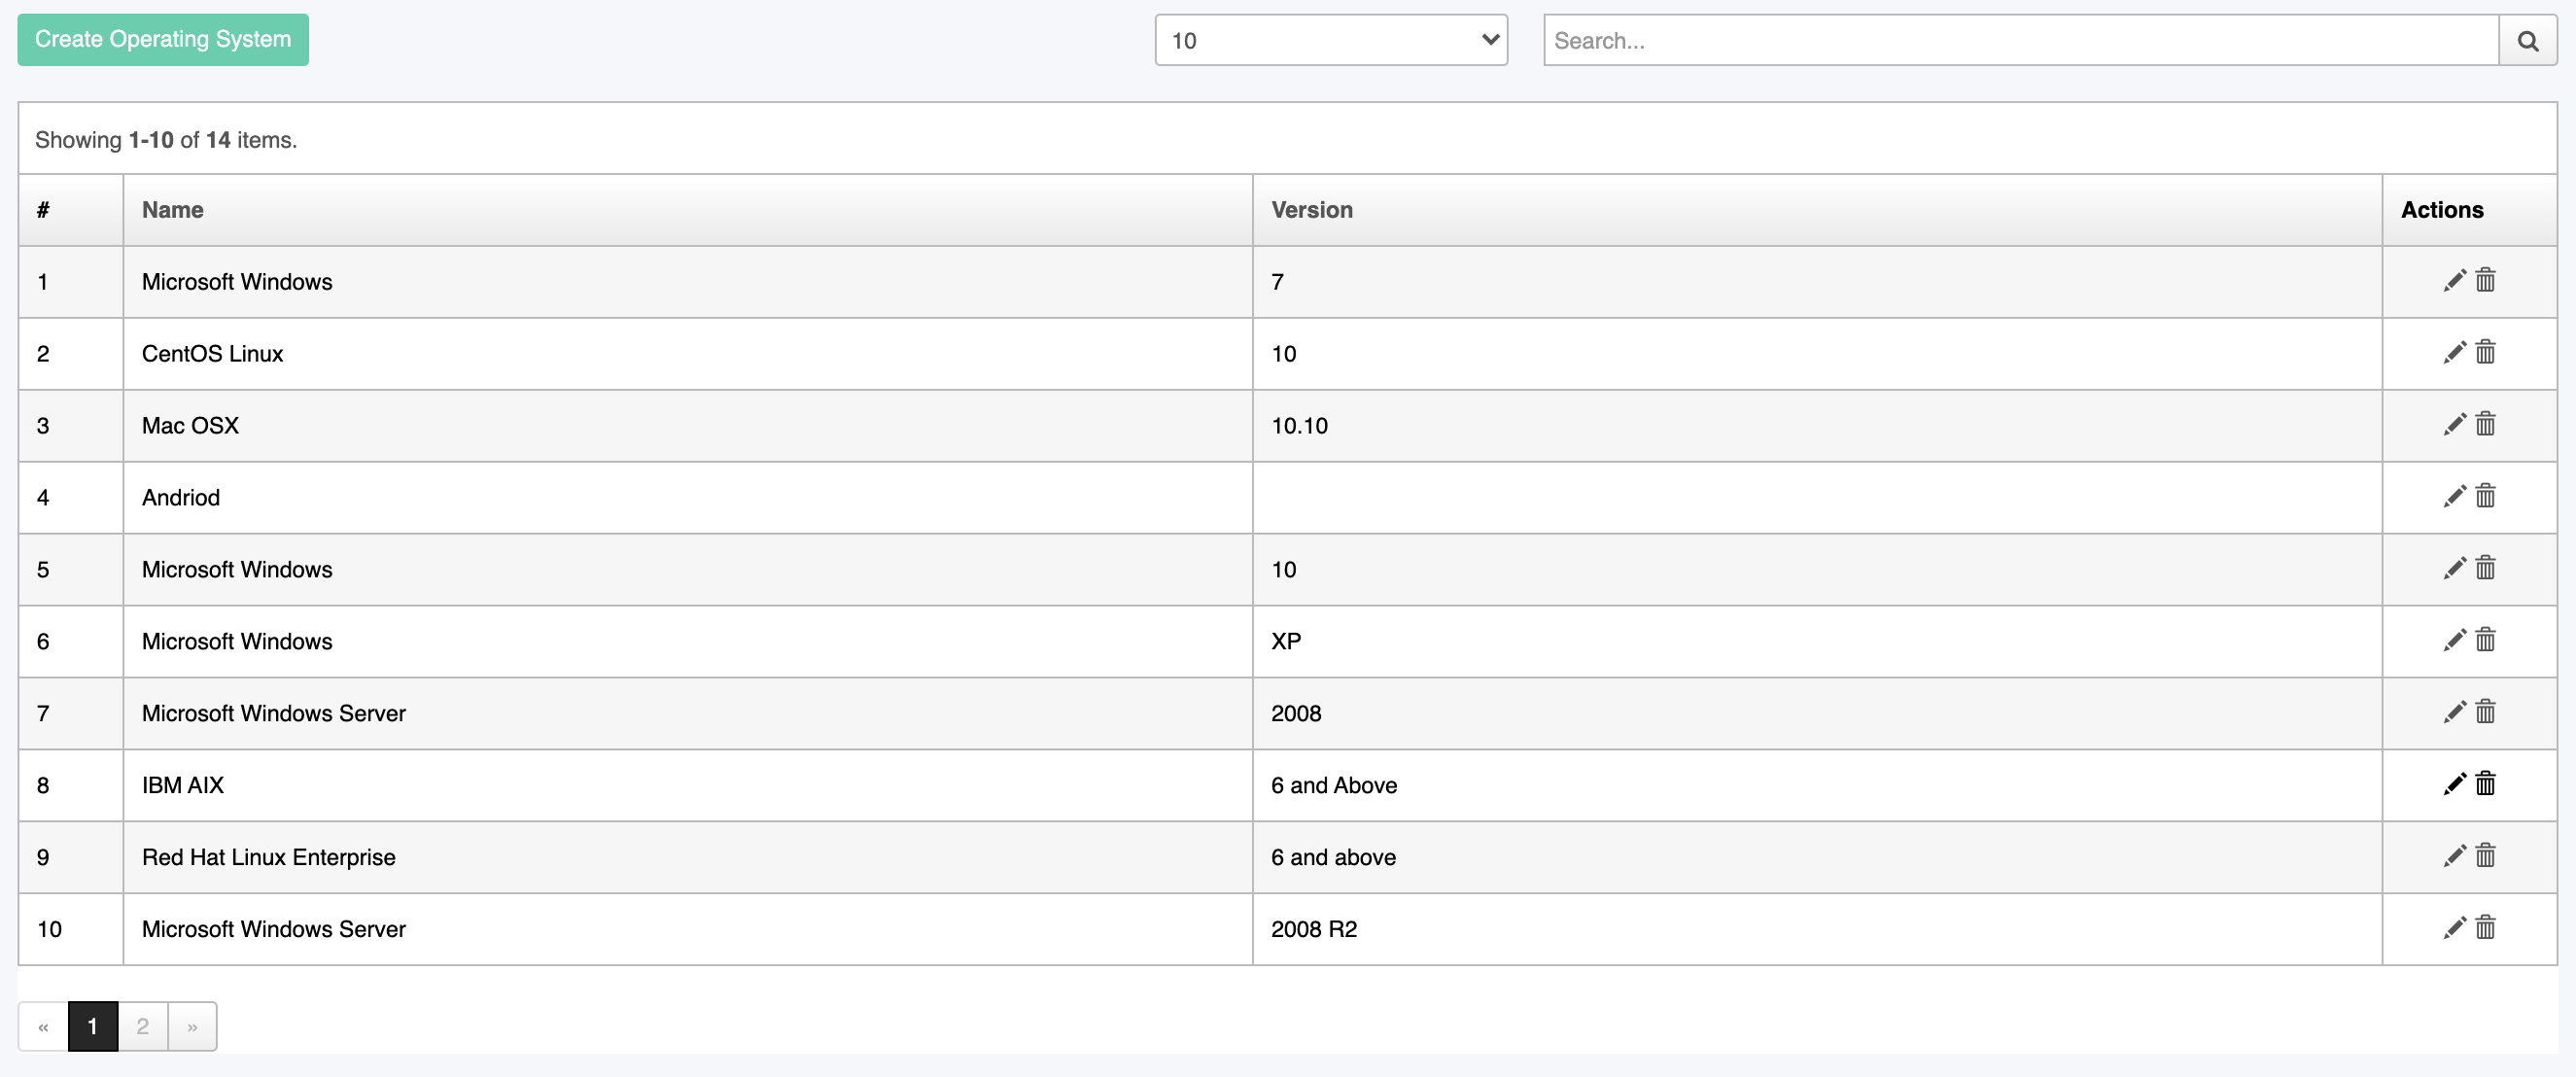The height and width of the screenshot is (1077, 2576).
Task: Click the version cell 10.10
Action: coord(1817,426)
